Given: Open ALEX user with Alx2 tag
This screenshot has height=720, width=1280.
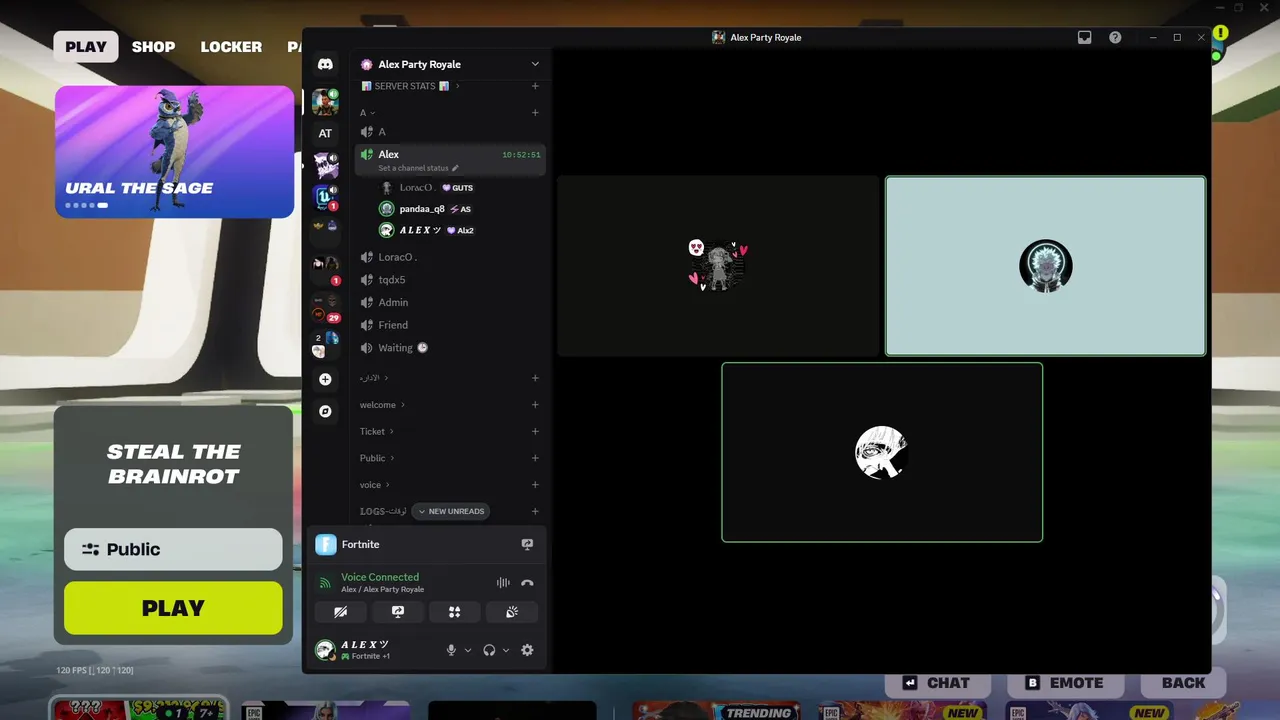Looking at the screenshot, I should 426,230.
